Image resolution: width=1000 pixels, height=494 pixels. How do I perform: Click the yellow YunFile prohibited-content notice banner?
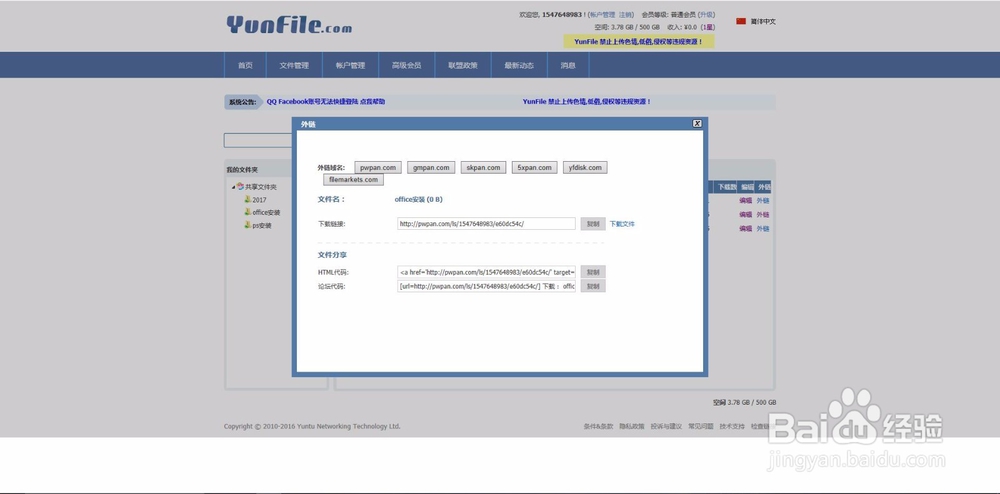click(638, 41)
